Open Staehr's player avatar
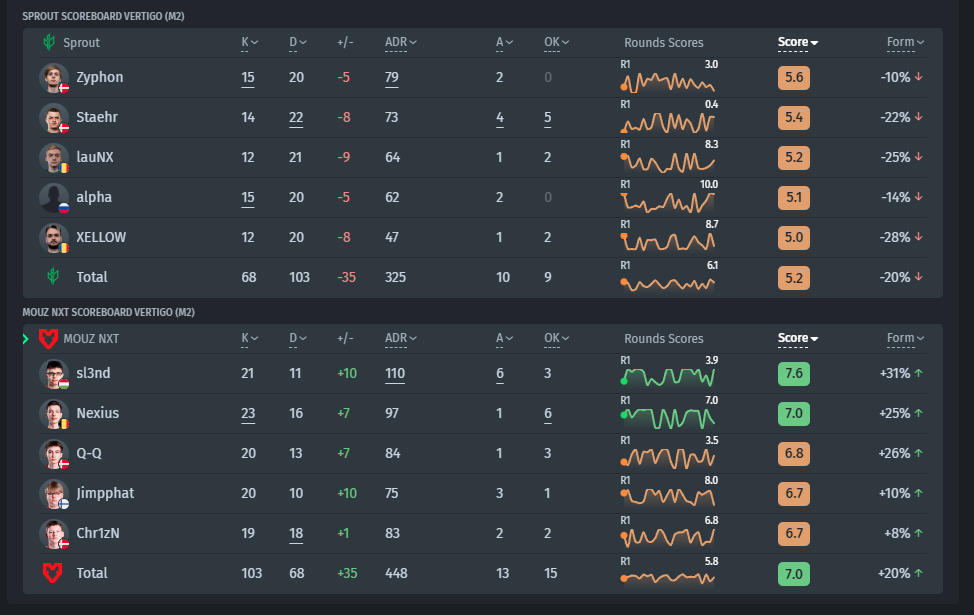This screenshot has width=974, height=615. coord(54,117)
